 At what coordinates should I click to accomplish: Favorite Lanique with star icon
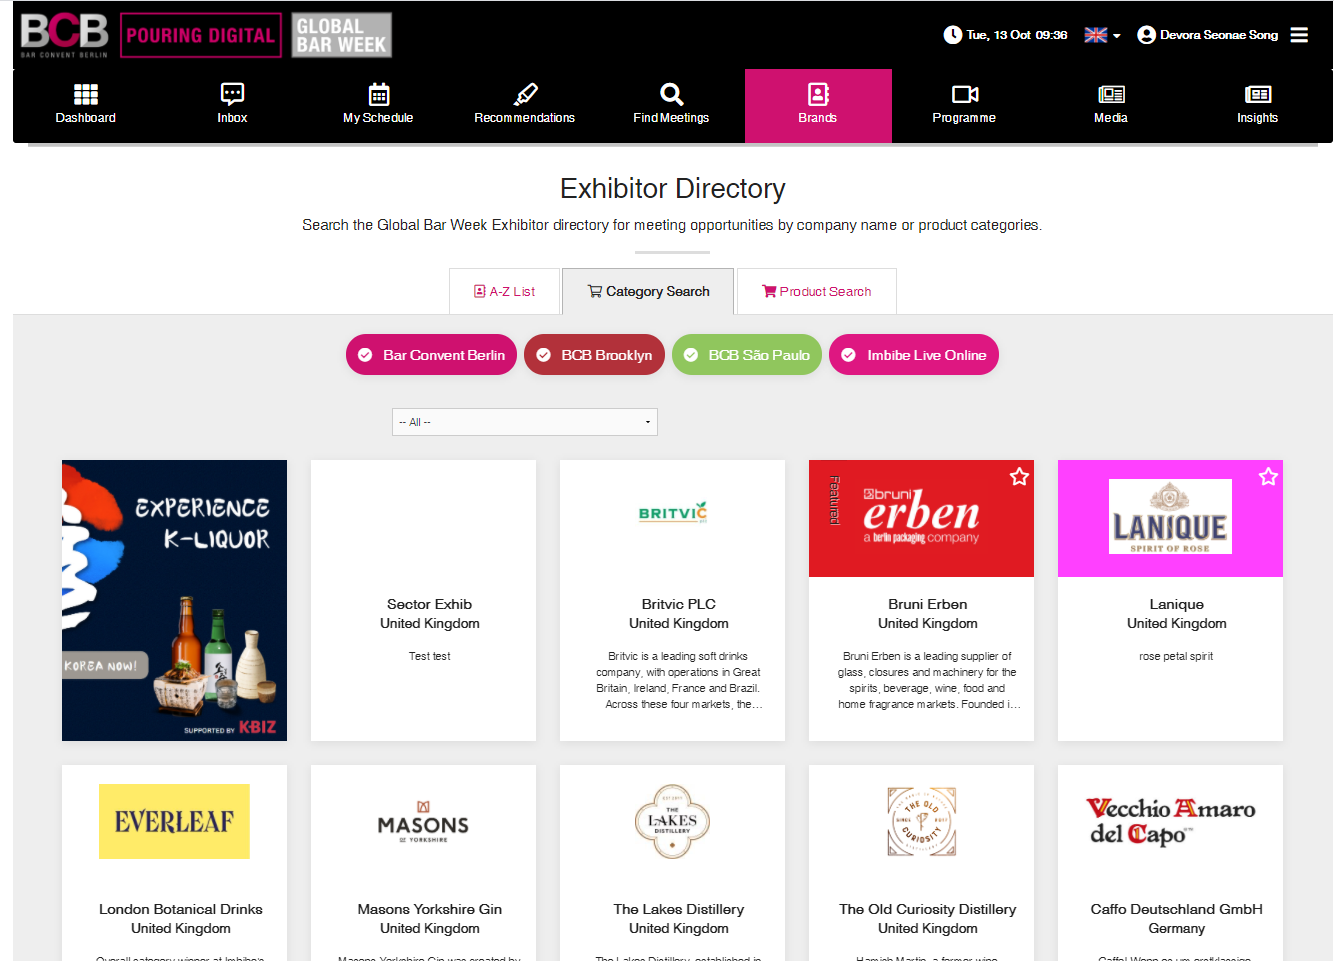click(x=1268, y=477)
